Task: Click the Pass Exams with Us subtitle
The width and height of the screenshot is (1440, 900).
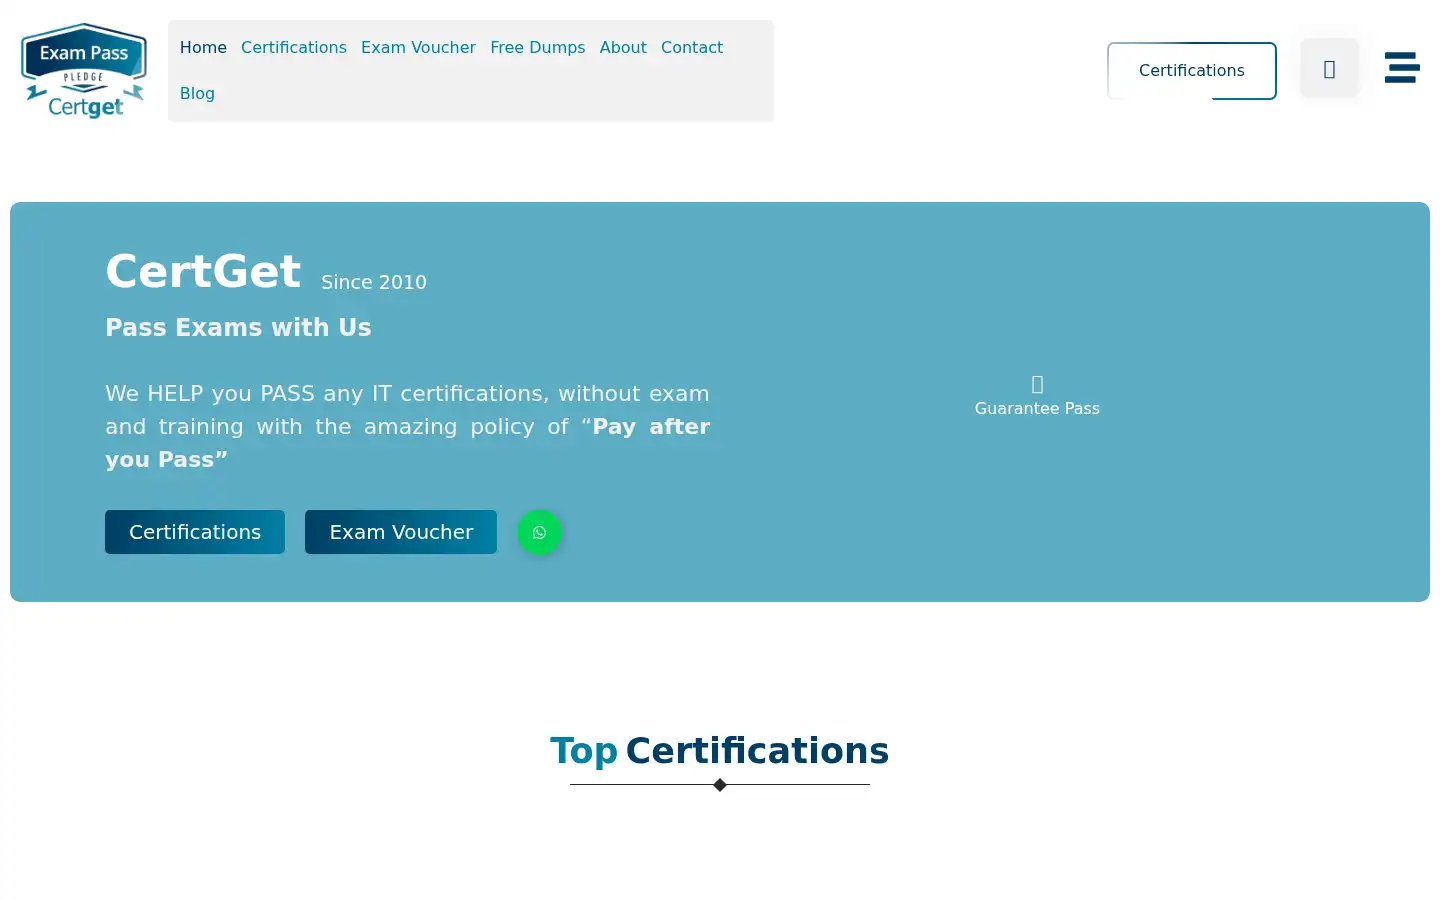Action: pos(238,327)
